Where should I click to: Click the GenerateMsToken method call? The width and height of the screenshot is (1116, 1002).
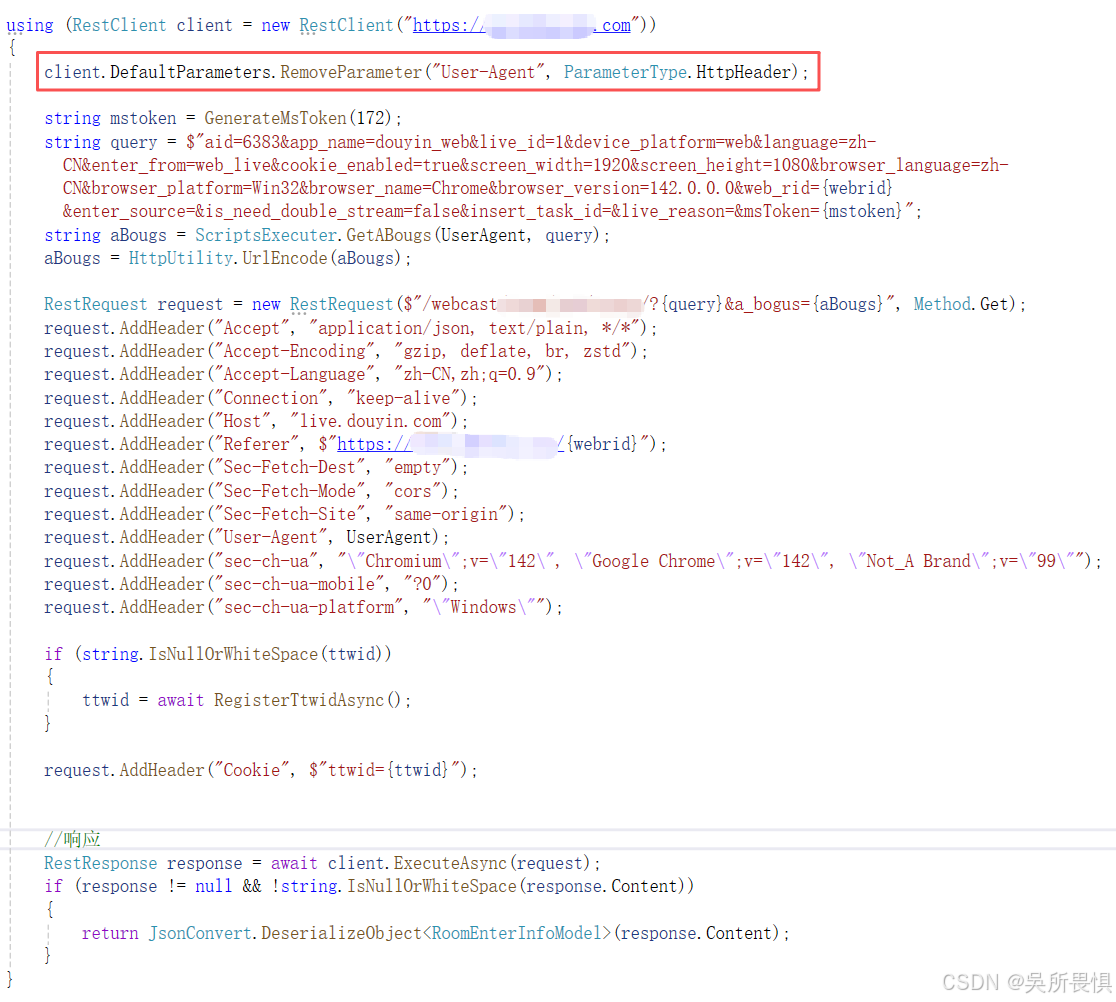tap(270, 118)
